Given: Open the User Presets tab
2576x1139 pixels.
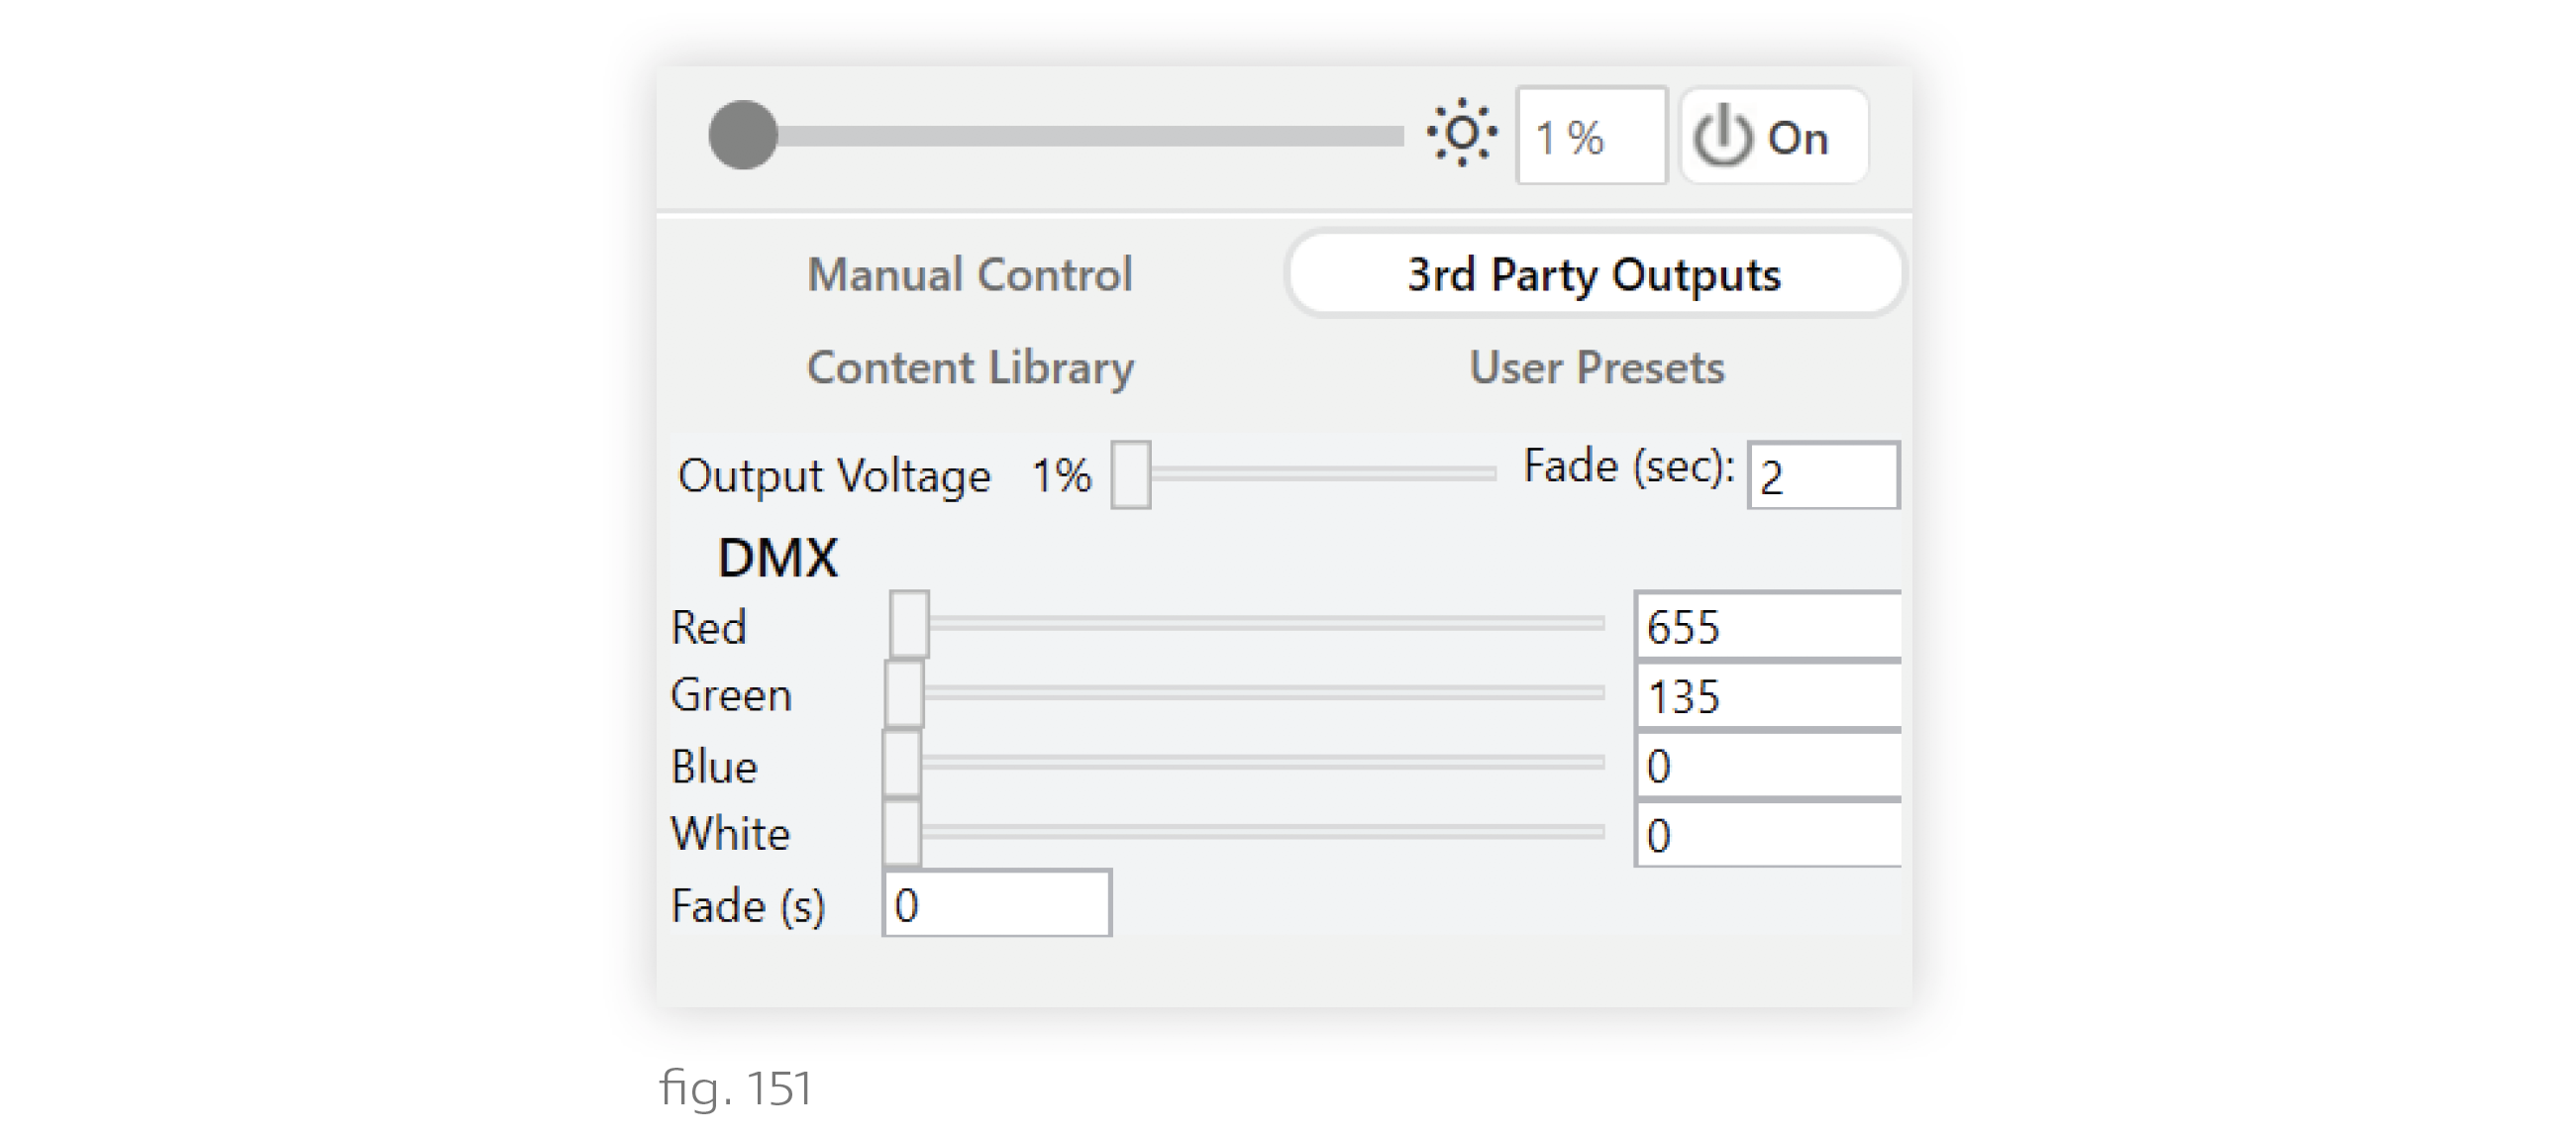Looking at the screenshot, I should click(1597, 367).
